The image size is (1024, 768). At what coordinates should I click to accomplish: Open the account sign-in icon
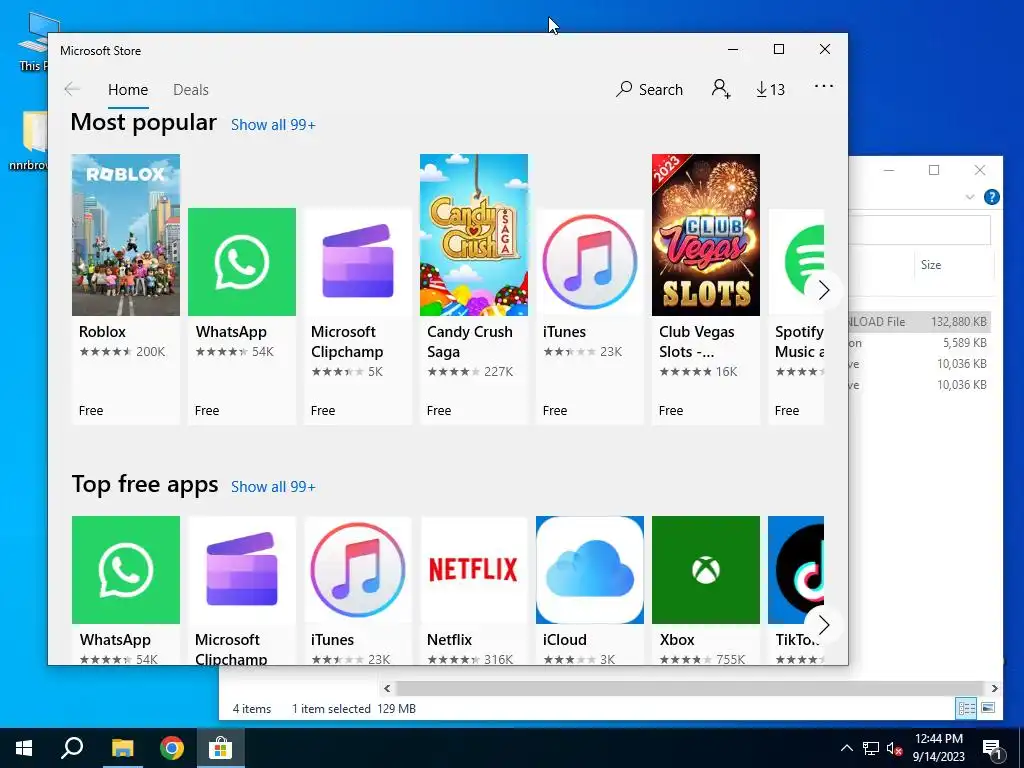click(720, 89)
